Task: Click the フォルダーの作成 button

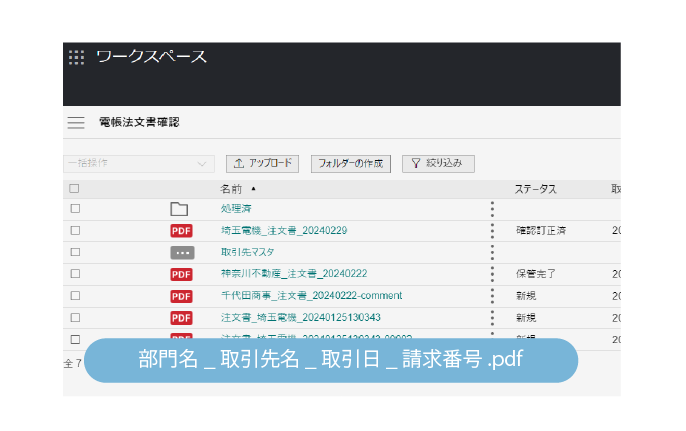Action: [350, 164]
